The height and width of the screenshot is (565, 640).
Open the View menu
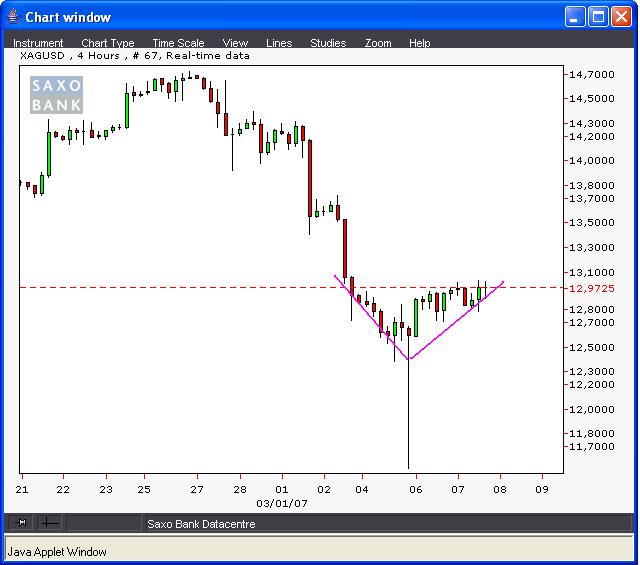(235, 43)
